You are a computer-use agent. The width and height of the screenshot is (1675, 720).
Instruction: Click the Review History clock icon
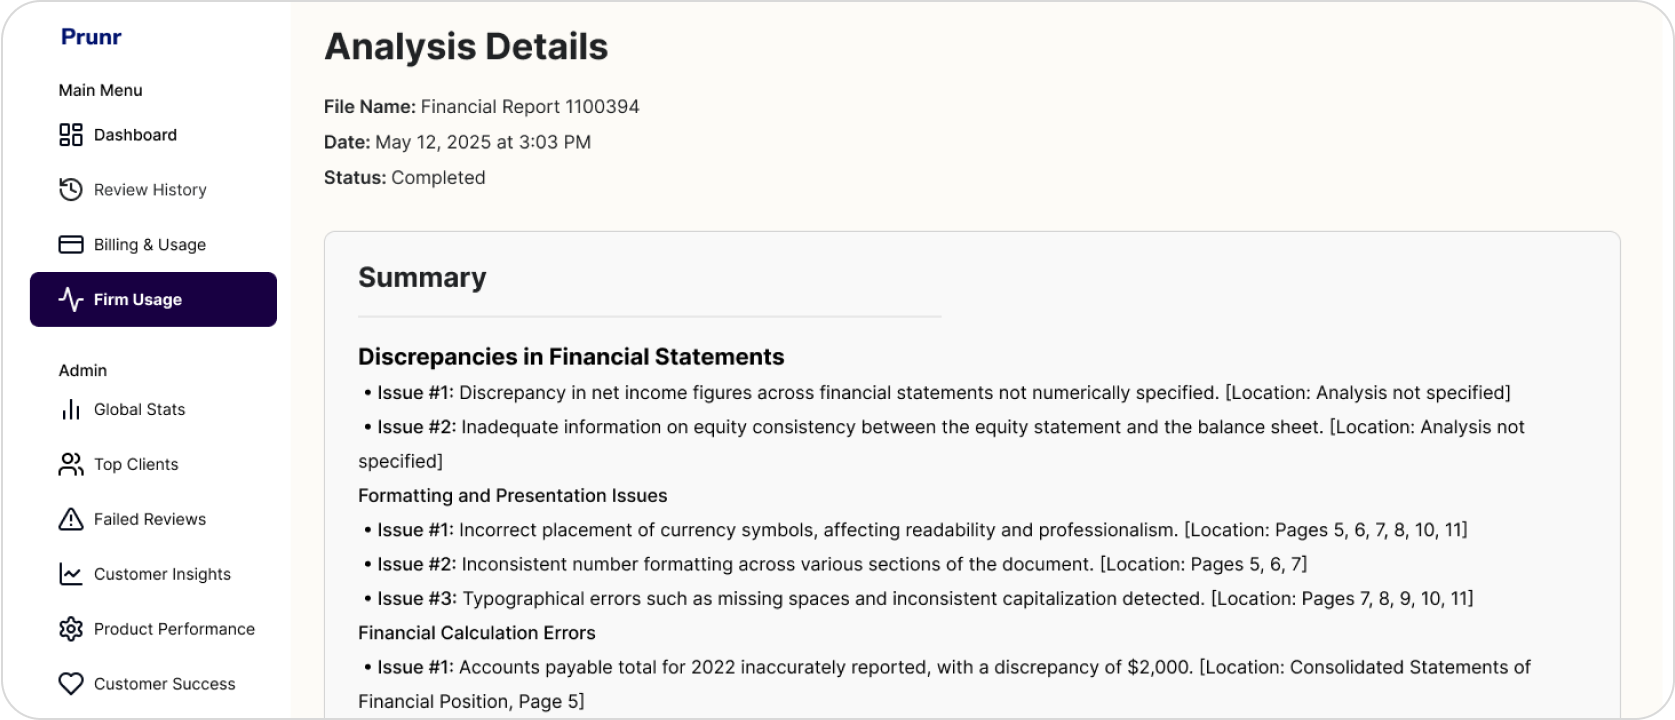point(70,190)
